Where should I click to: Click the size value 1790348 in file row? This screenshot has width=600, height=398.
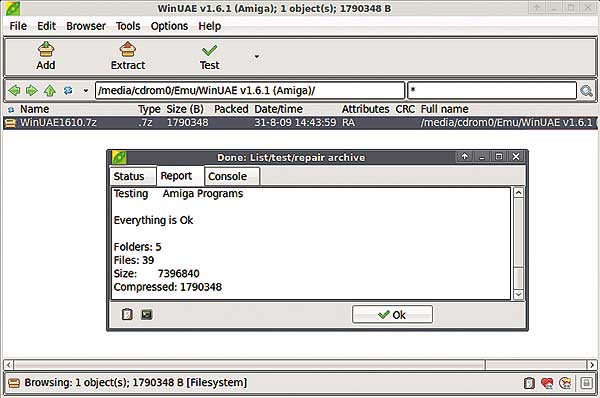[188, 122]
